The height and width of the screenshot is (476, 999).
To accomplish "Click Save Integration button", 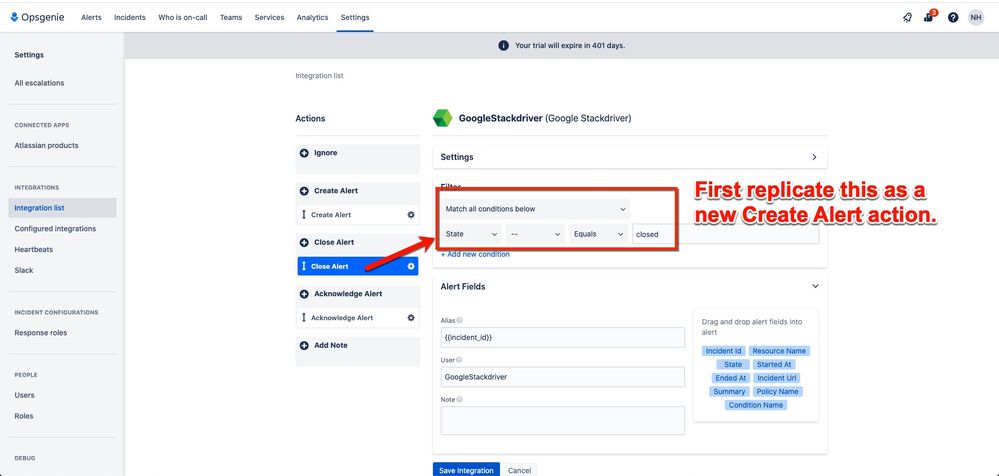I will [x=466, y=470].
